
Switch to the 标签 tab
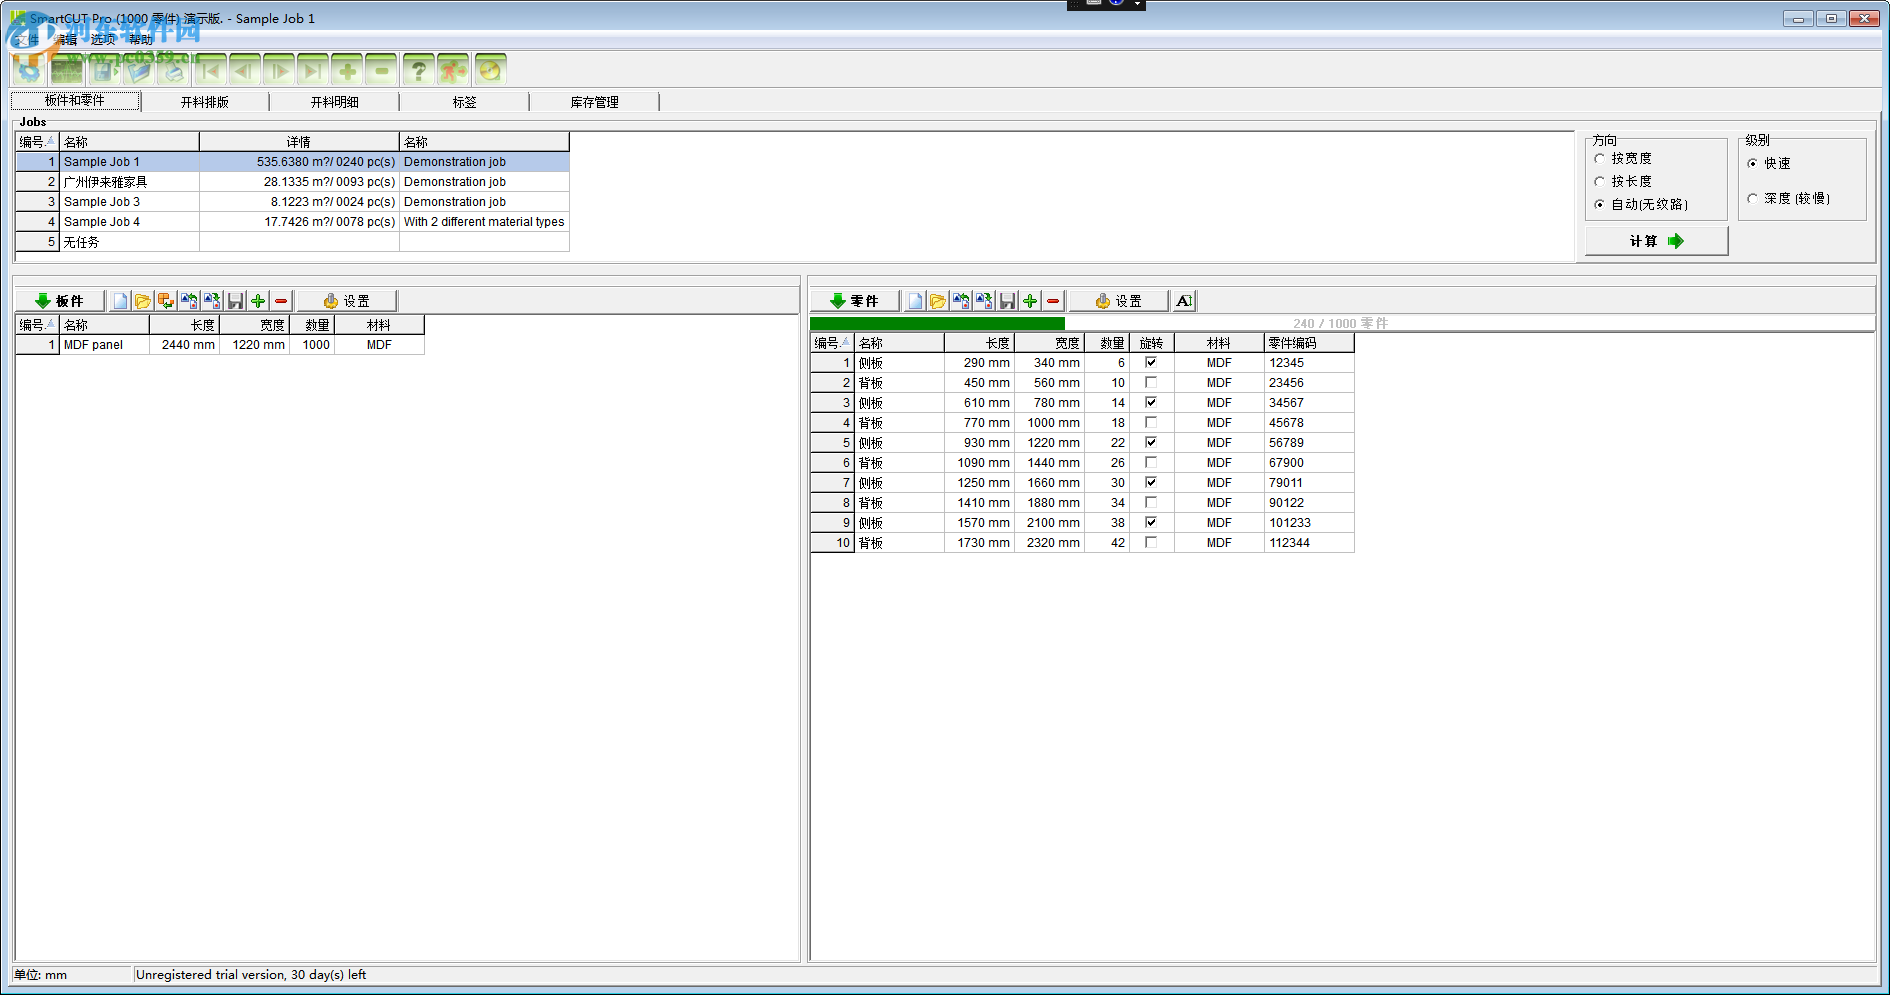click(x=465, y=102)
